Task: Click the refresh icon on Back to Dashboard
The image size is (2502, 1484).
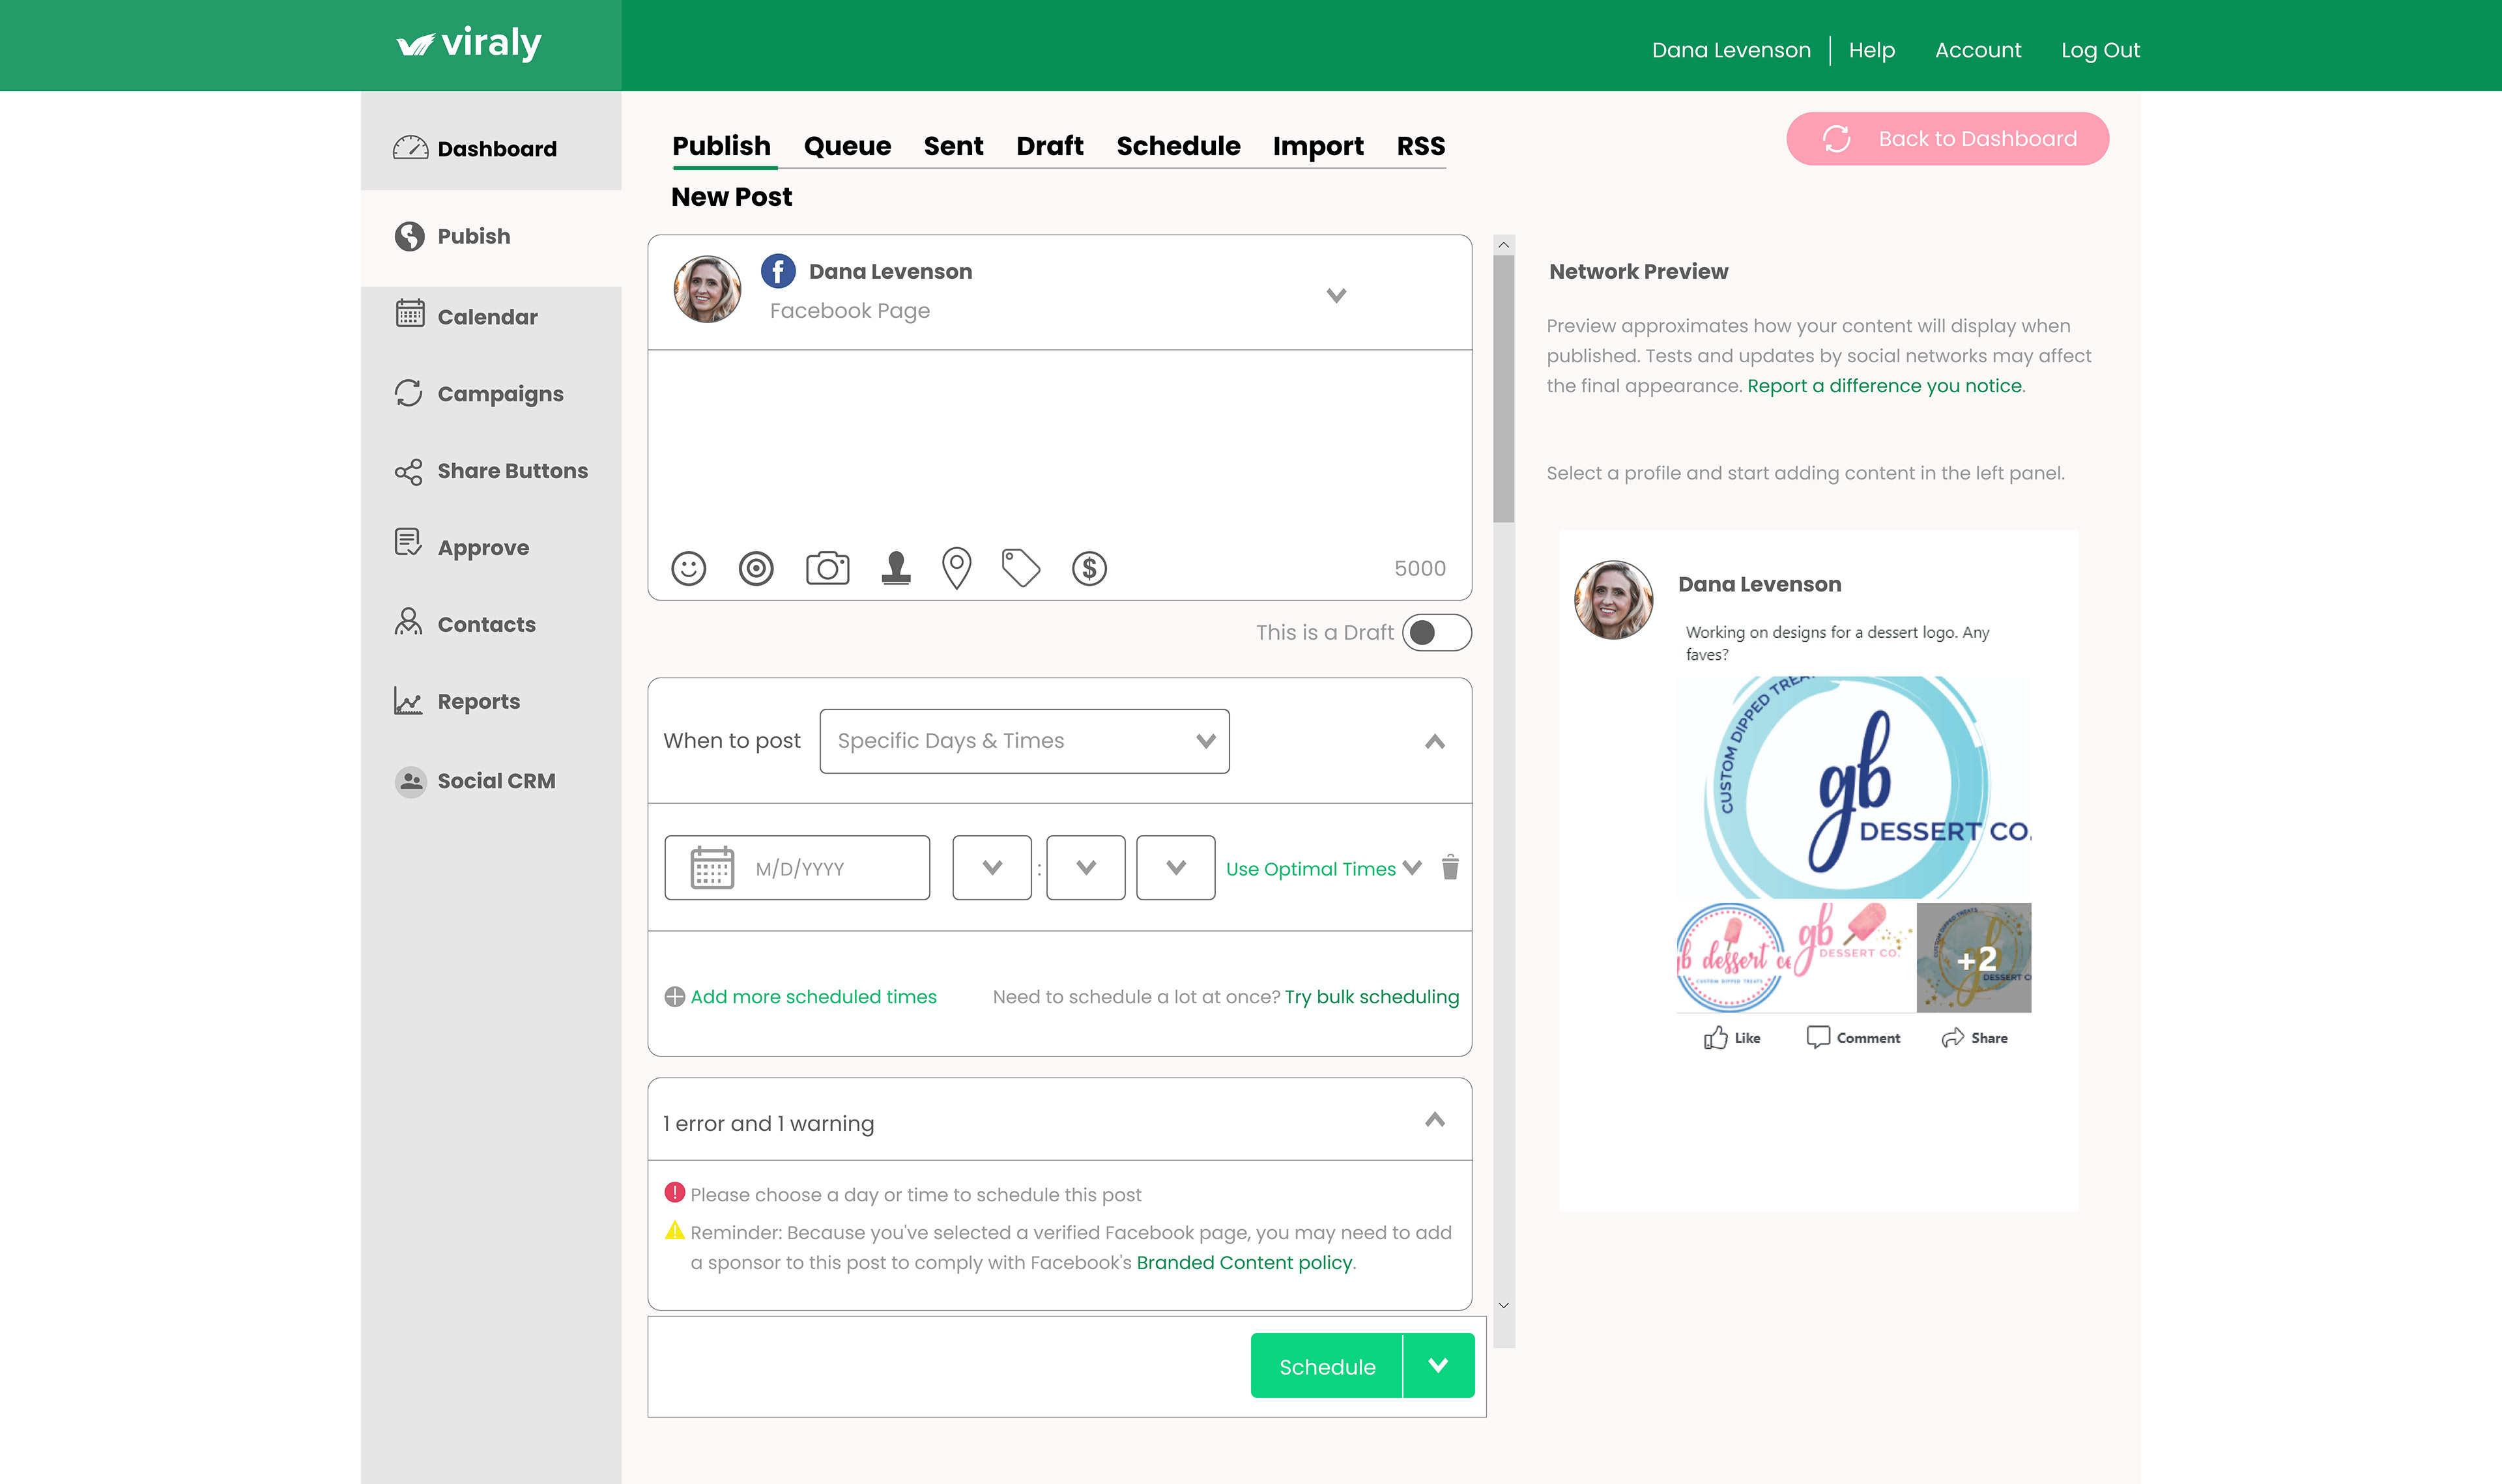Action: 1836,138
